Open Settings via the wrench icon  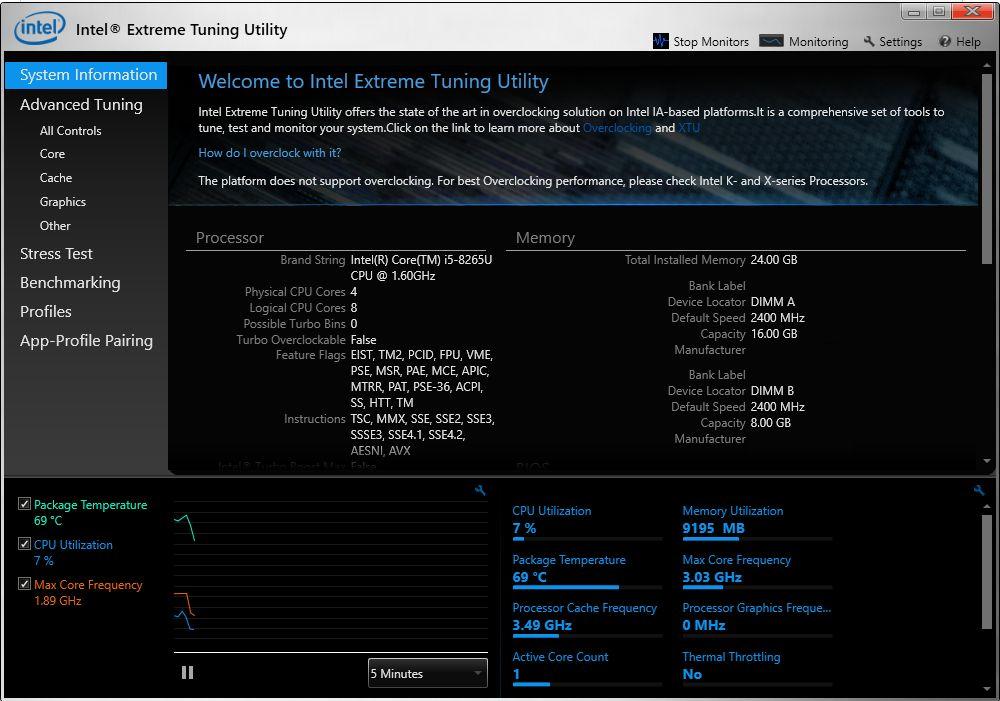869,41
